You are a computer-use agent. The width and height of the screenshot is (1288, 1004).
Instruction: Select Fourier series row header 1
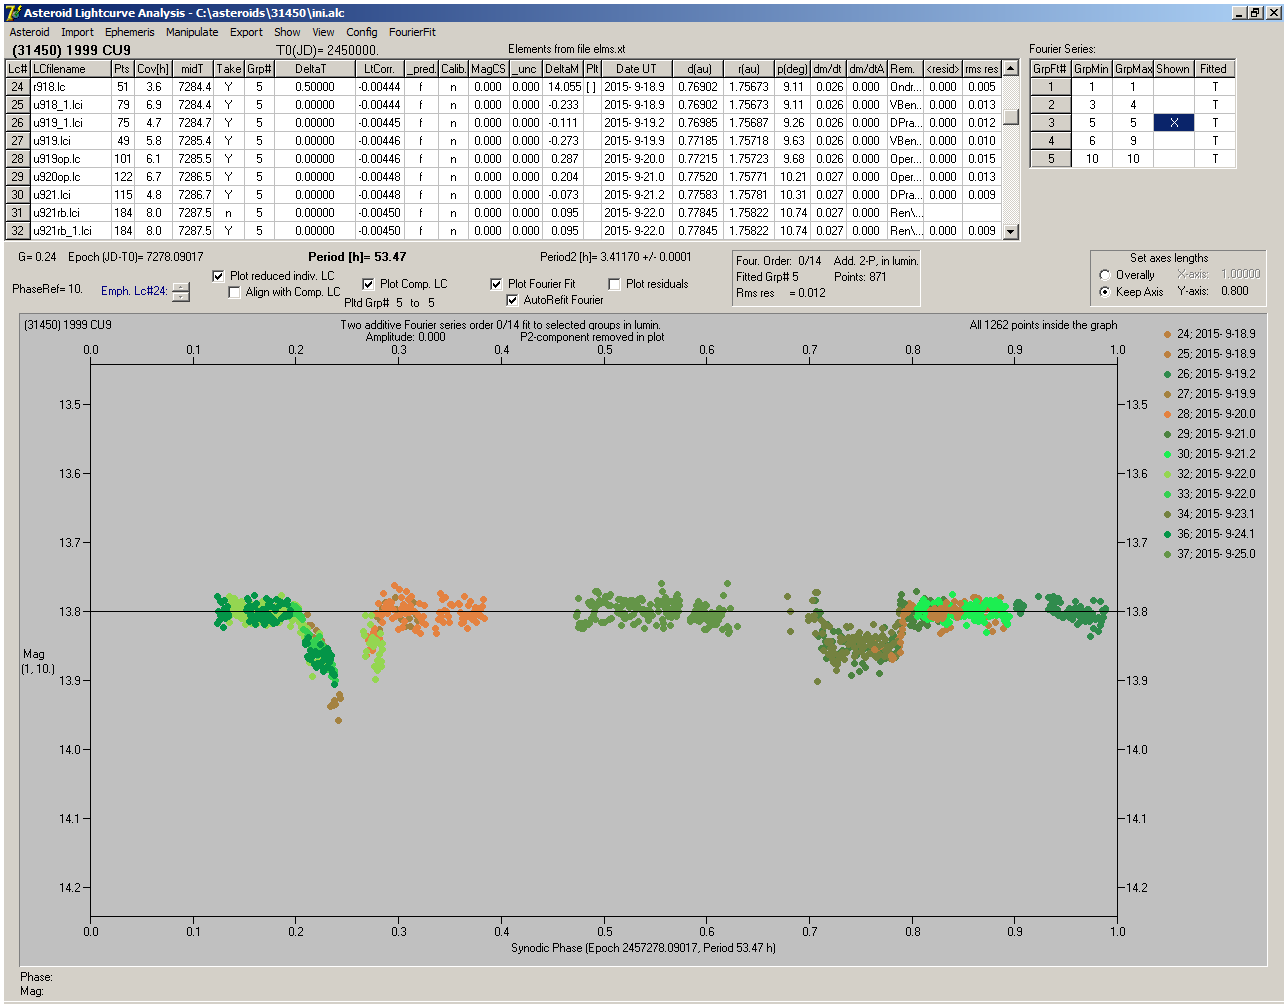[x=1051, y=87]
